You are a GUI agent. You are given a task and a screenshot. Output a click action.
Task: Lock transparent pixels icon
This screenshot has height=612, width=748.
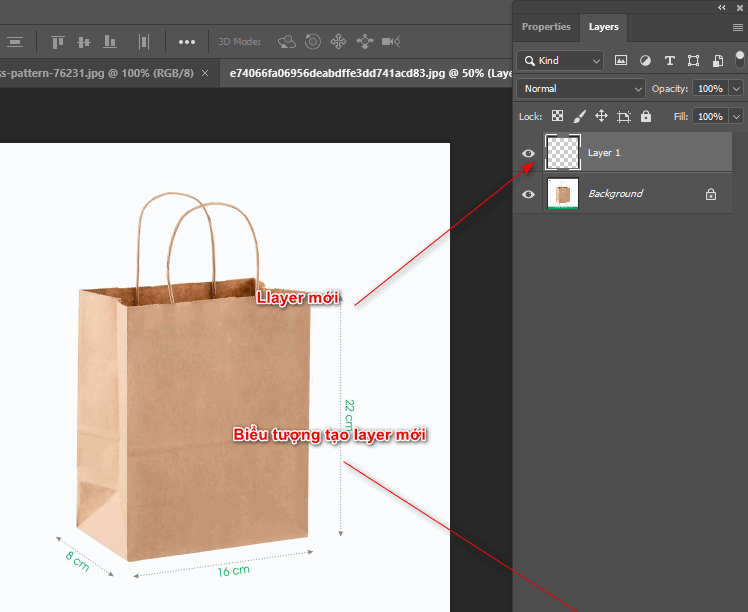pyautogui.click(x=557, y=116)
